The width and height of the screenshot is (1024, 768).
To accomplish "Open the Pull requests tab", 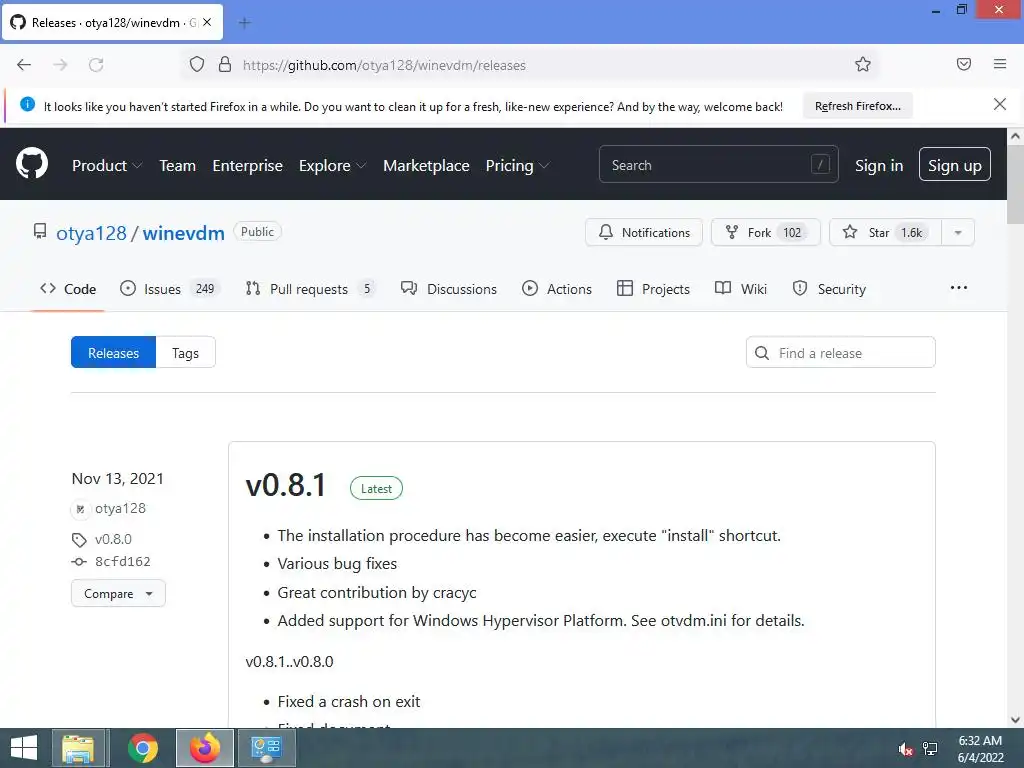I will pos(310,289).
